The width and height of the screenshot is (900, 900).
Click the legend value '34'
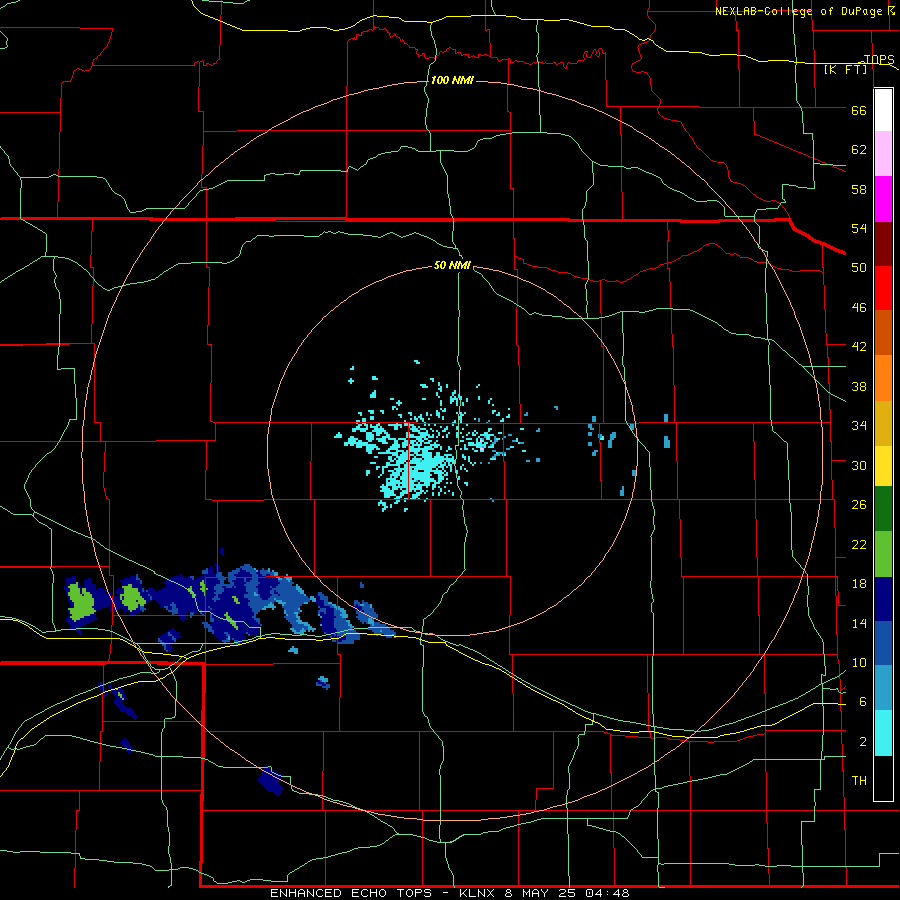click(x=859, y=426)
